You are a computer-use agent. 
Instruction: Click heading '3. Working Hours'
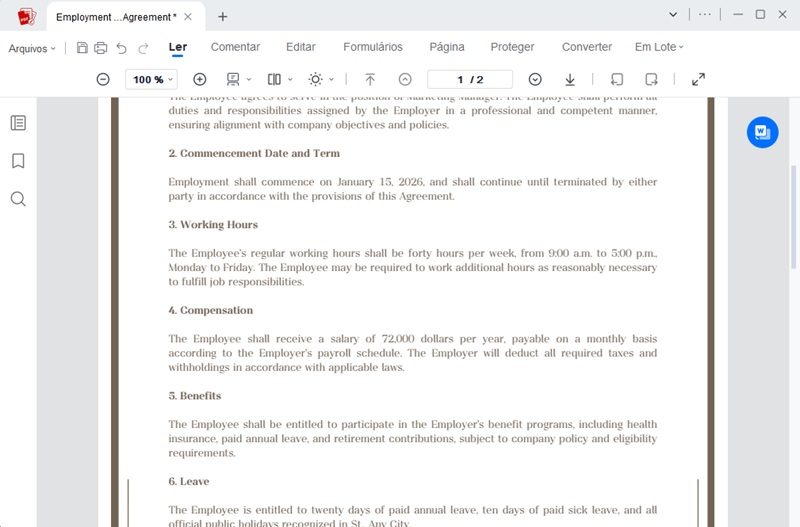pos(213,225)
